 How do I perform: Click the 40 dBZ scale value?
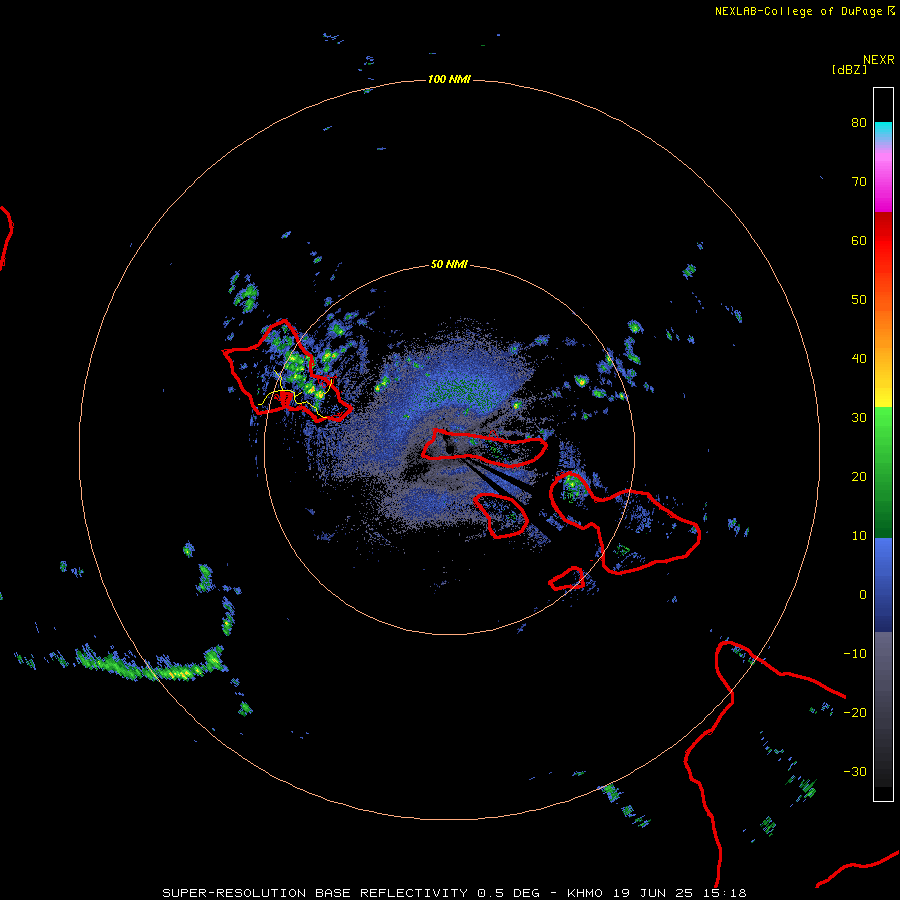pyautogui.click(x=859, y=358)
